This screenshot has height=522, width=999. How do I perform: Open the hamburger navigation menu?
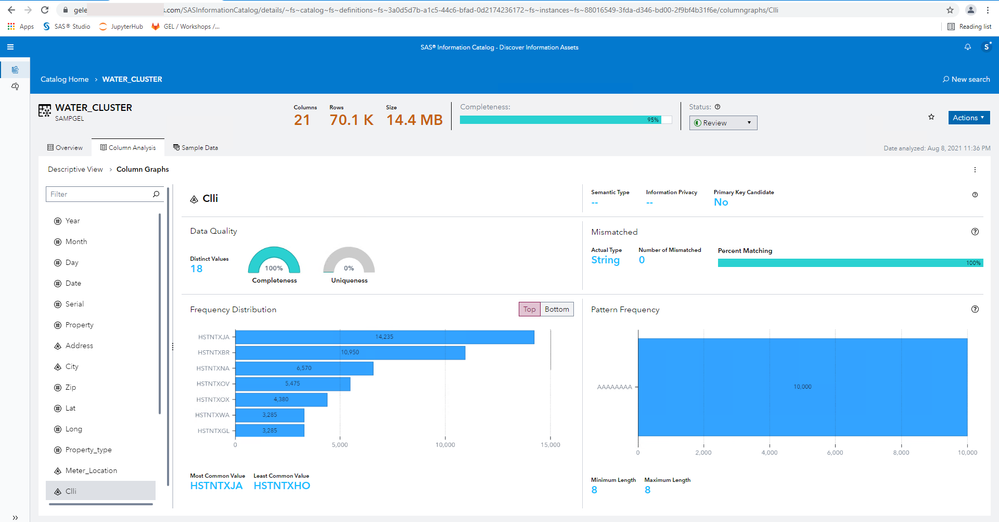[x=10, y=47]
